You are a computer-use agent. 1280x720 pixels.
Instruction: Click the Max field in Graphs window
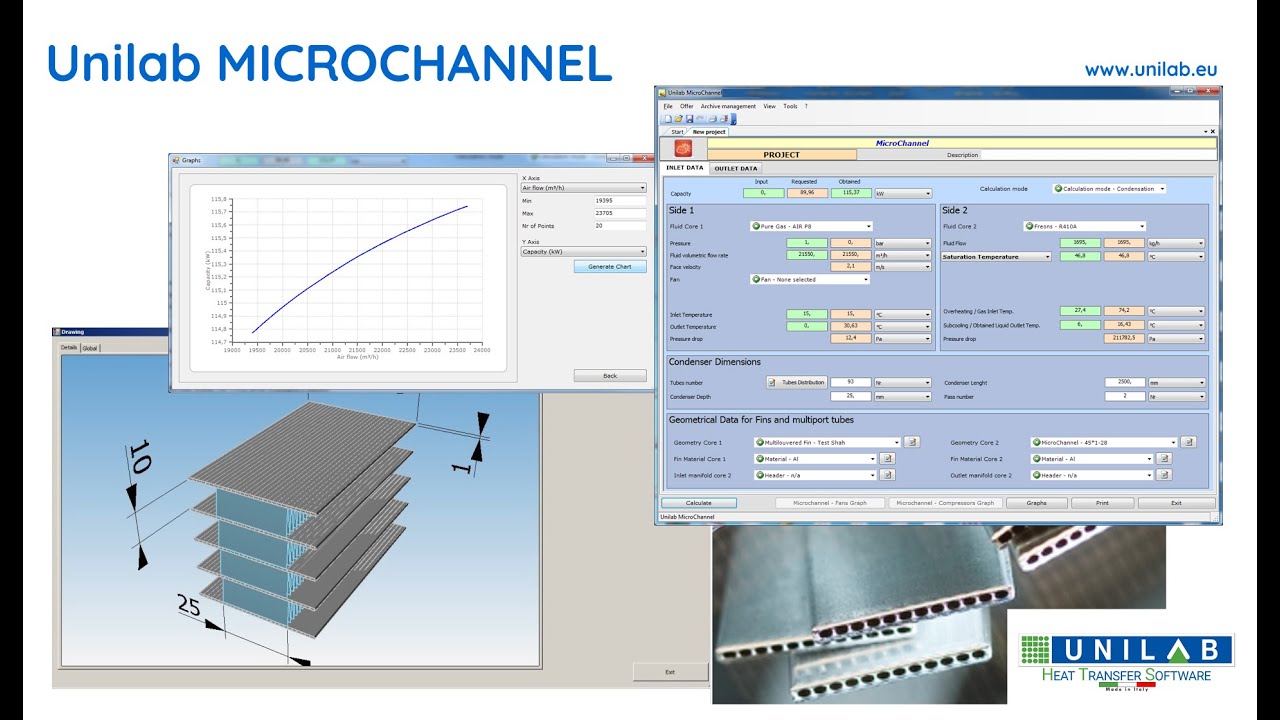[x=620, y=213]
